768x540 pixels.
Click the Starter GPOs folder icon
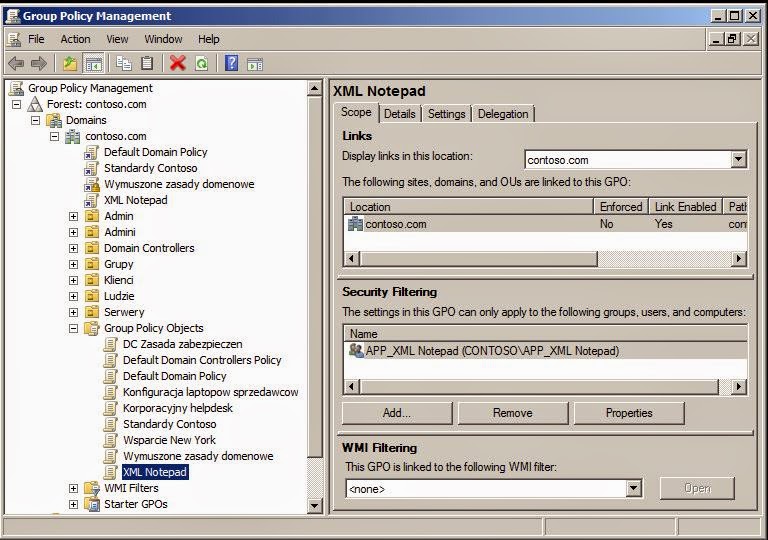tap(92, 504)
